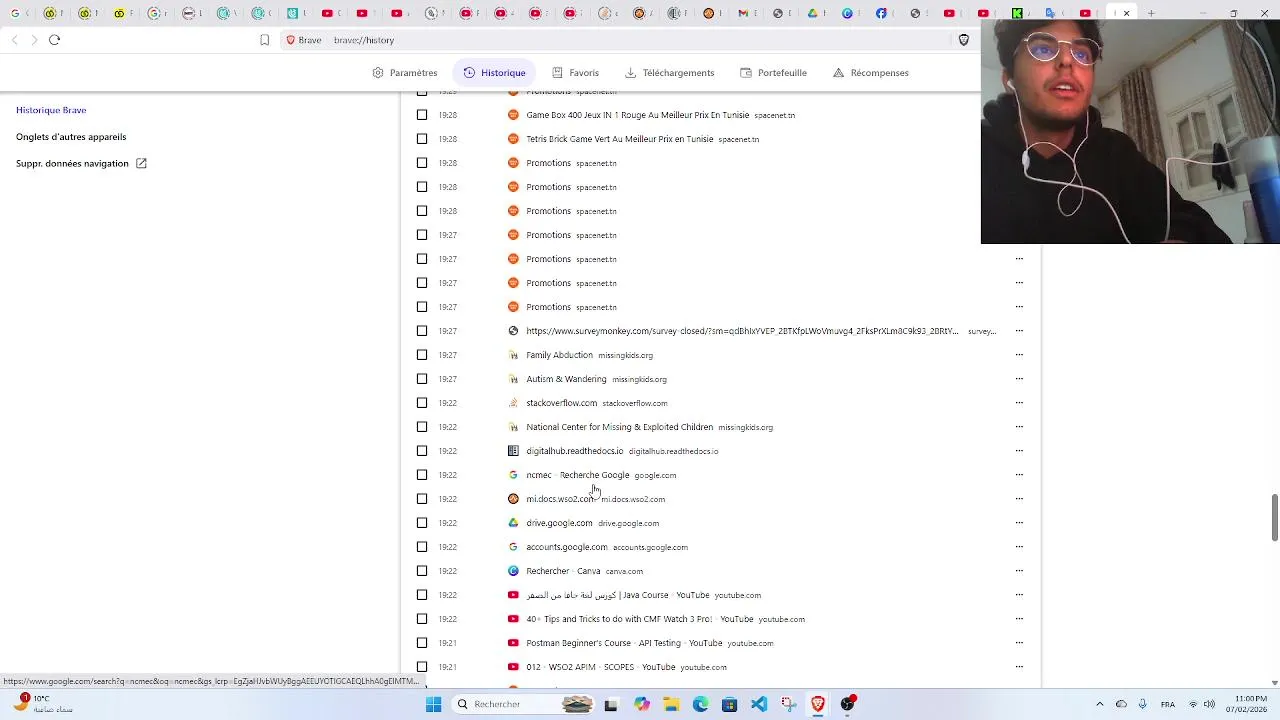Click the scrollbar down arrow

coord(1275,683)
